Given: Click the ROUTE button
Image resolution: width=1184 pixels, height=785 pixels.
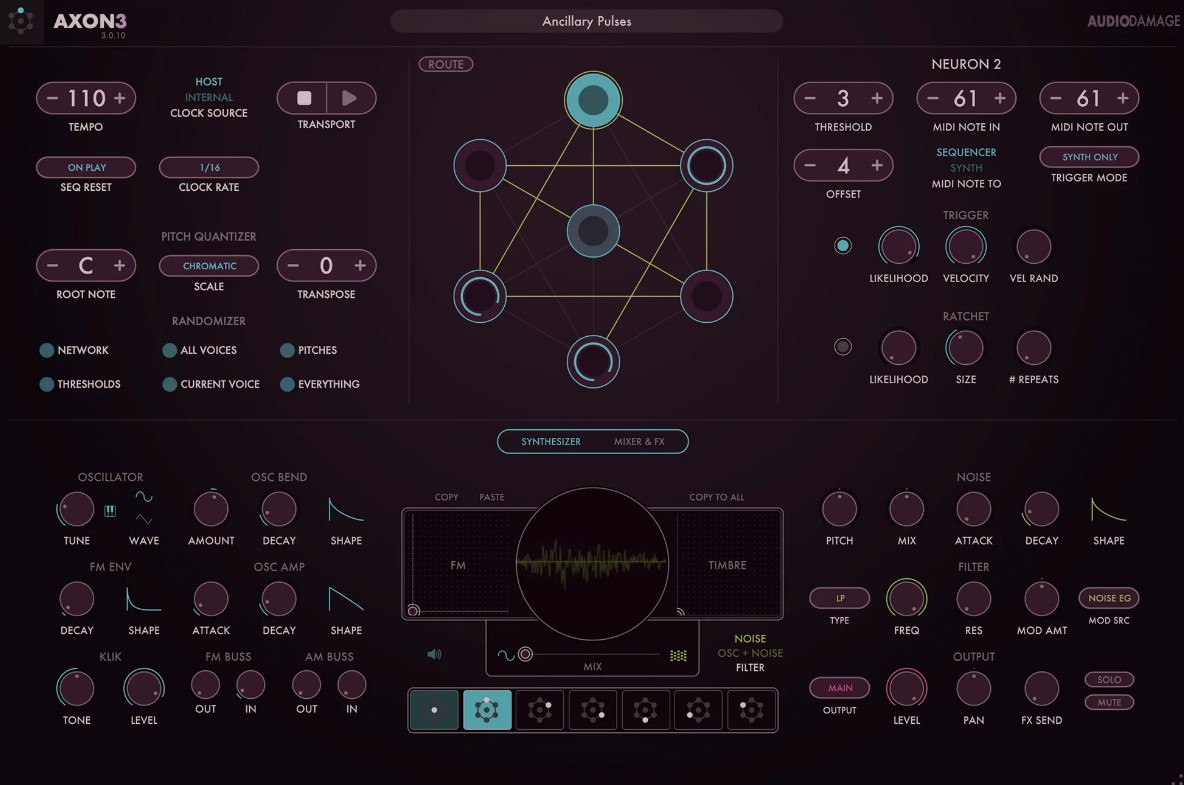Looking at the screenshot, I should click(446, 64).
